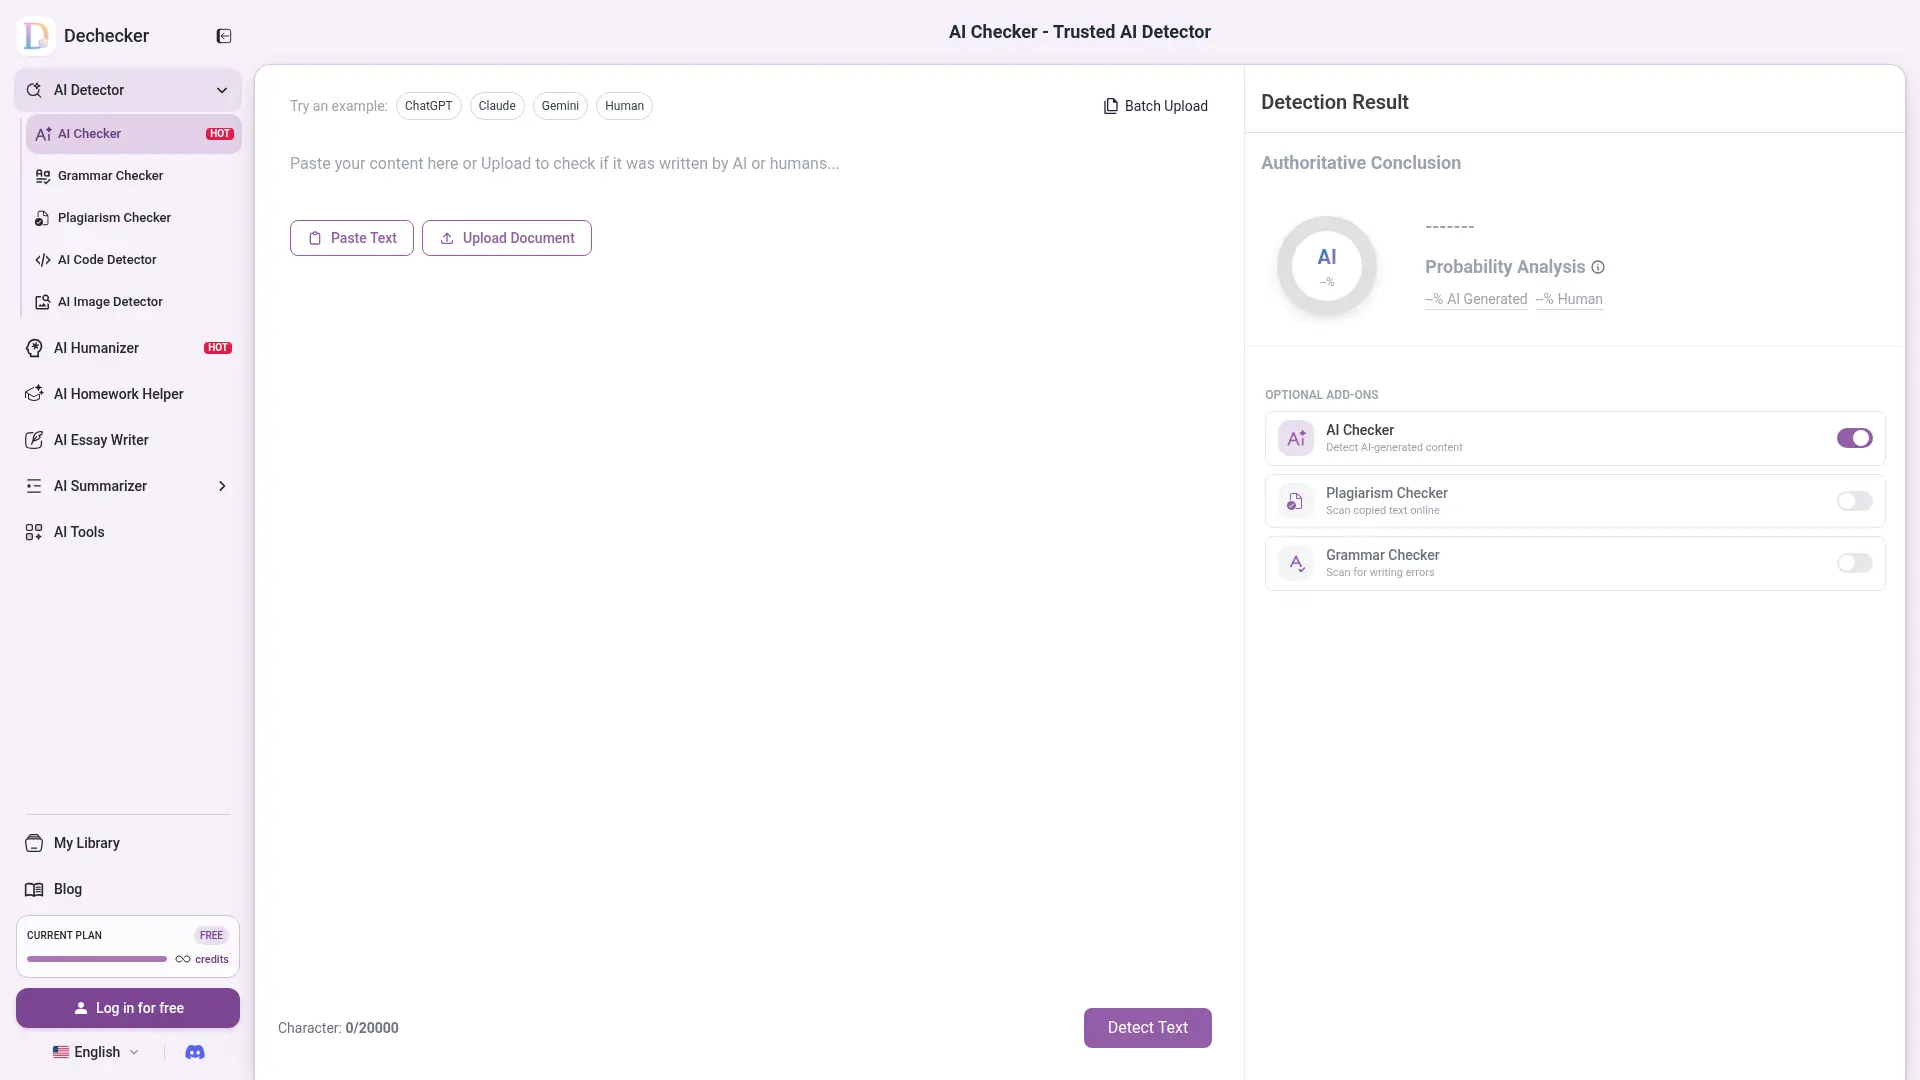Viewport: 1920px width, 1080px height.
Task: Click the Probability Analysis info icon
Action: coord(1598,267)
